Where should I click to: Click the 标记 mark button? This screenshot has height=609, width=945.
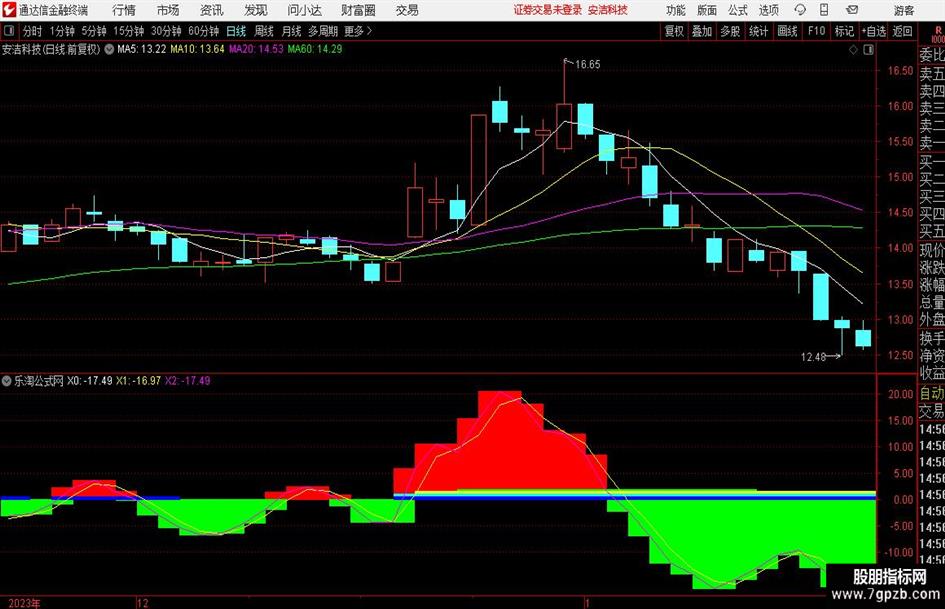click(844, 31)
